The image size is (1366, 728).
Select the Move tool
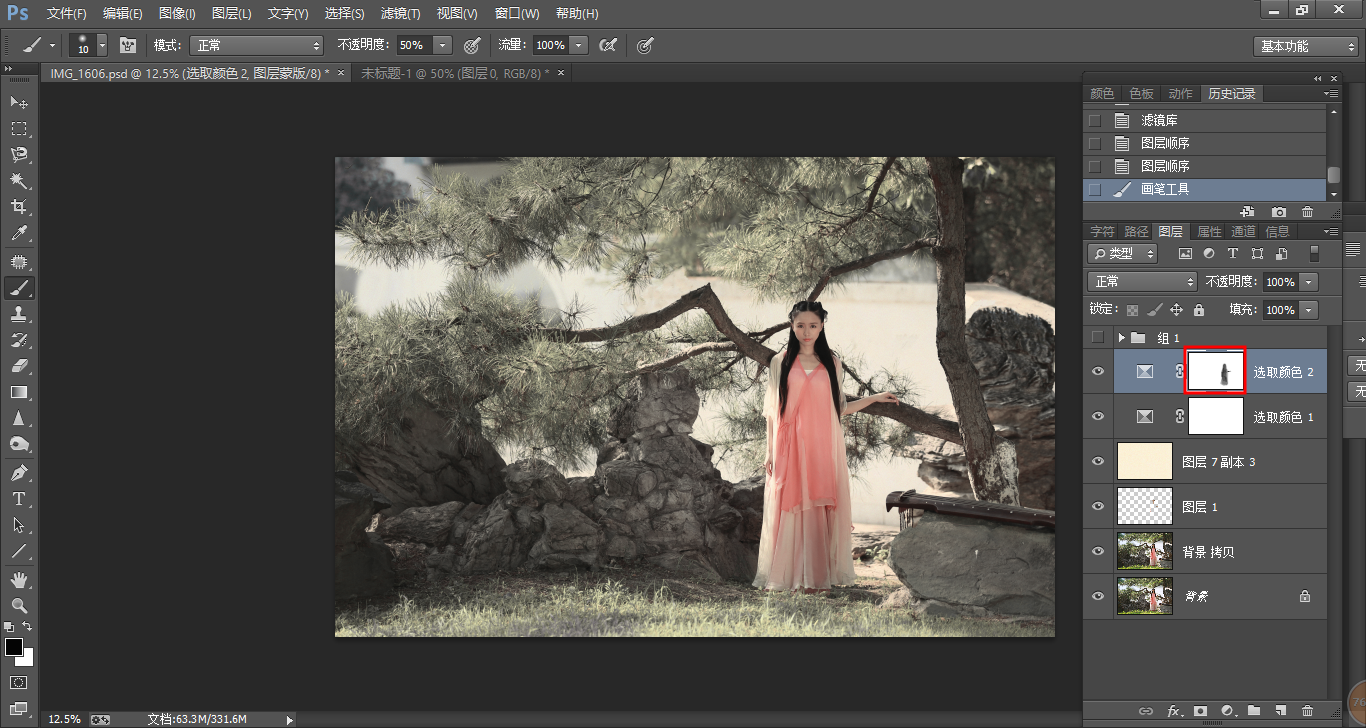click(x=19, y=102)
